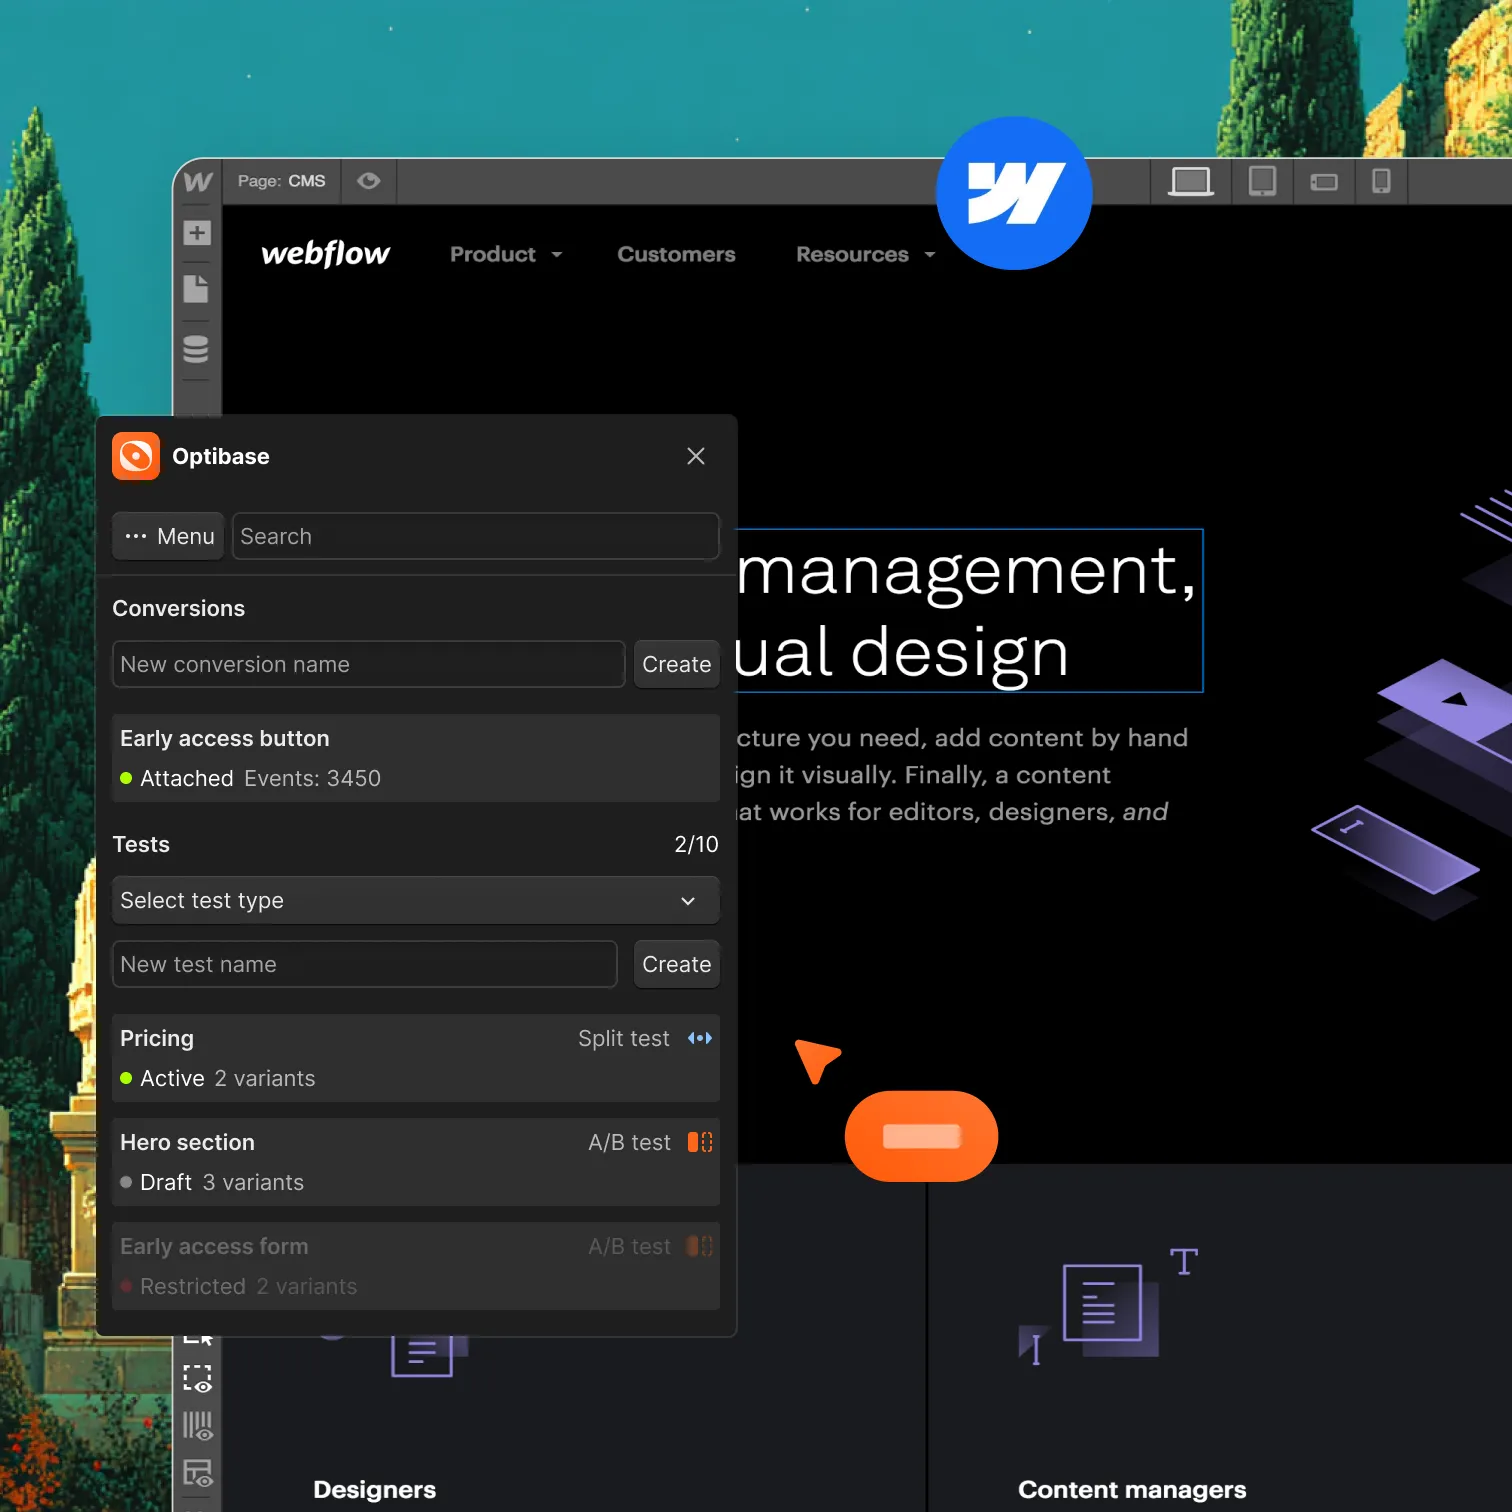
Task: Open the Early access button conversion
Action: (x=416, y=758)
